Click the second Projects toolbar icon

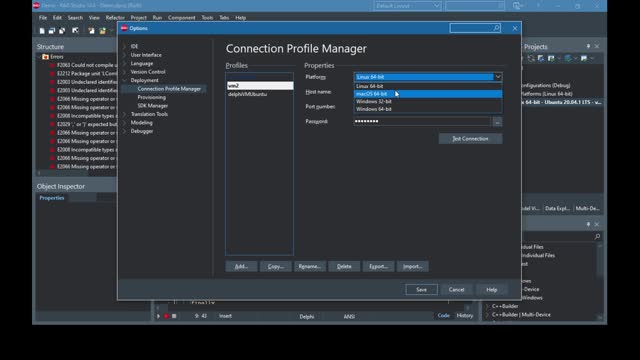541,58
